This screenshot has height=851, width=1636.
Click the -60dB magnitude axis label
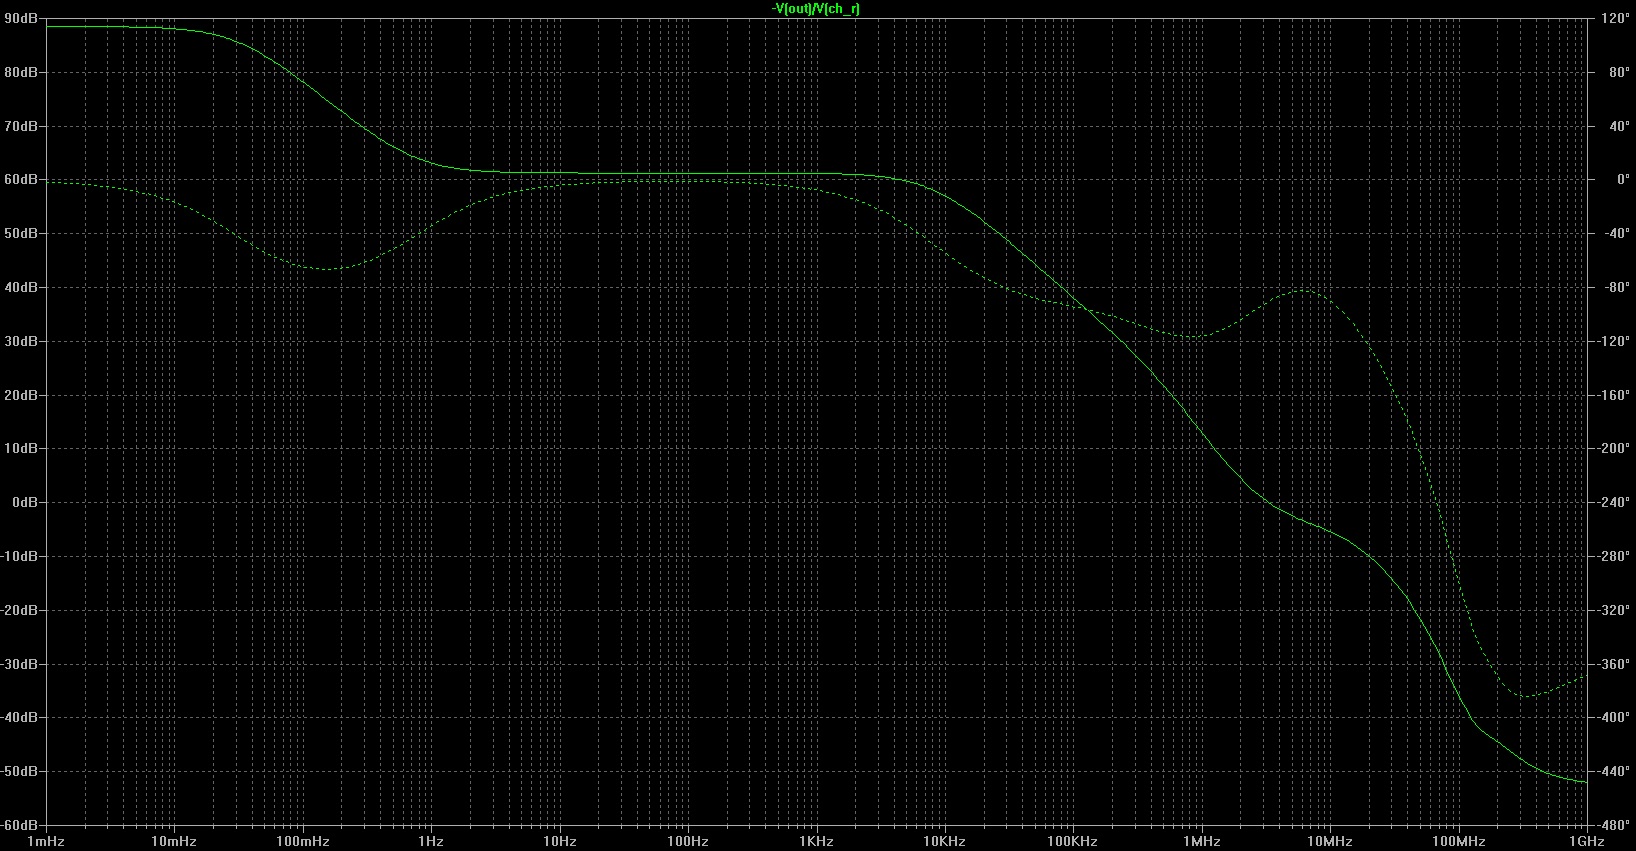click(x=19, y=825)
